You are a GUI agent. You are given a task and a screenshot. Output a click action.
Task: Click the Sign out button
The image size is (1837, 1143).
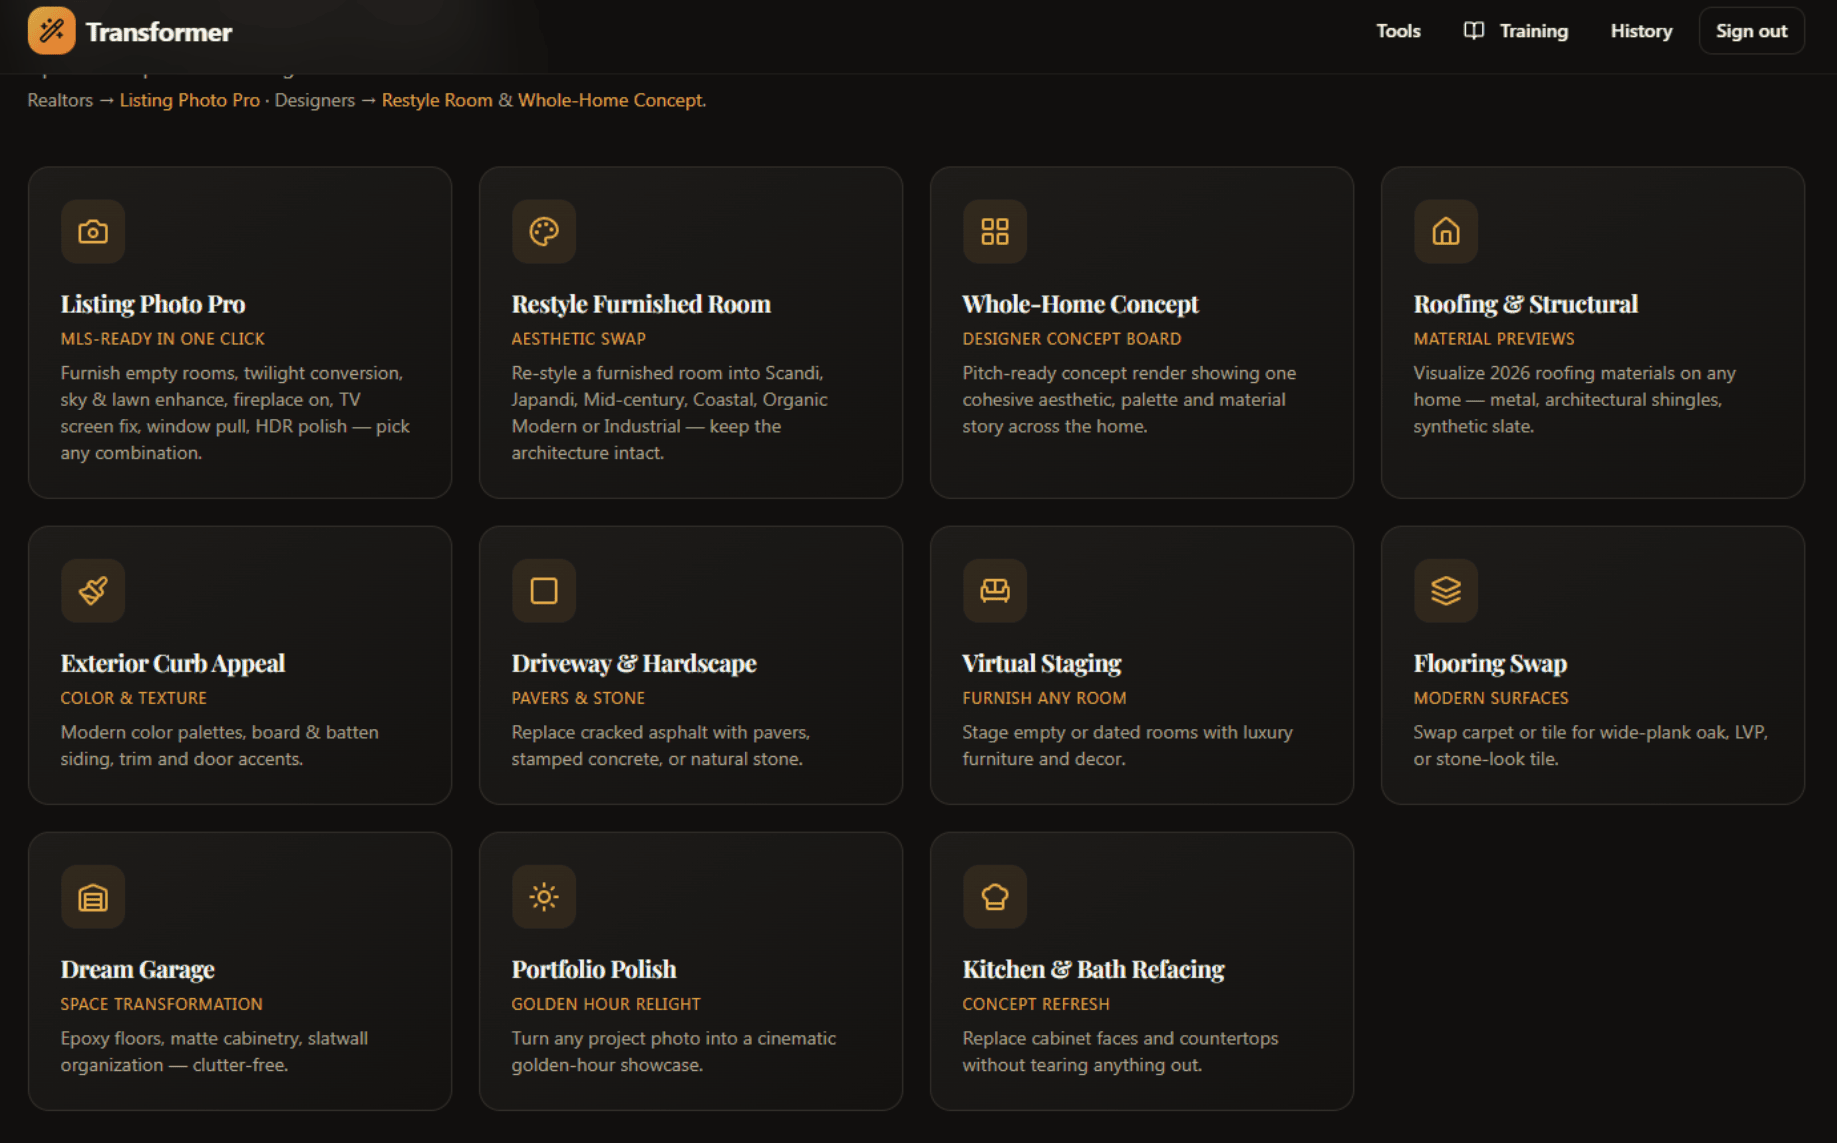[x=1751, y=31]
